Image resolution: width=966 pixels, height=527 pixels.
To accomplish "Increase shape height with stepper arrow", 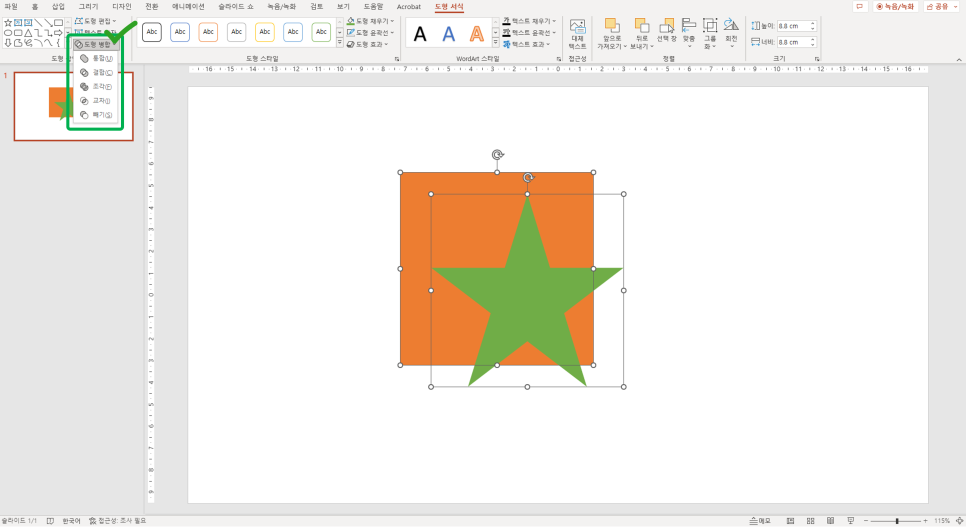I will click(x=813, y=23).
